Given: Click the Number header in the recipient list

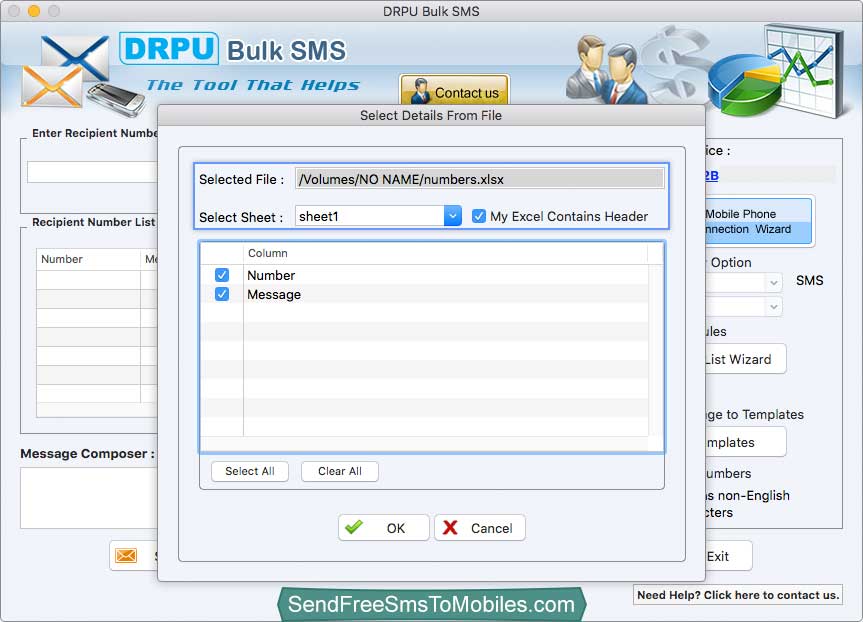Looking at the screenshot, I should pos(88,259).
